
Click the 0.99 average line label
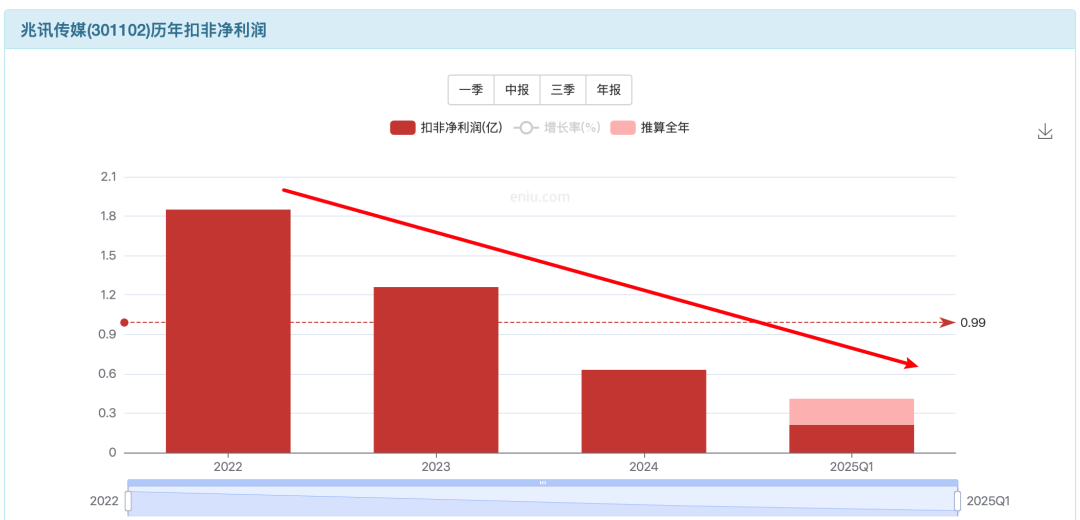point(973,322)
